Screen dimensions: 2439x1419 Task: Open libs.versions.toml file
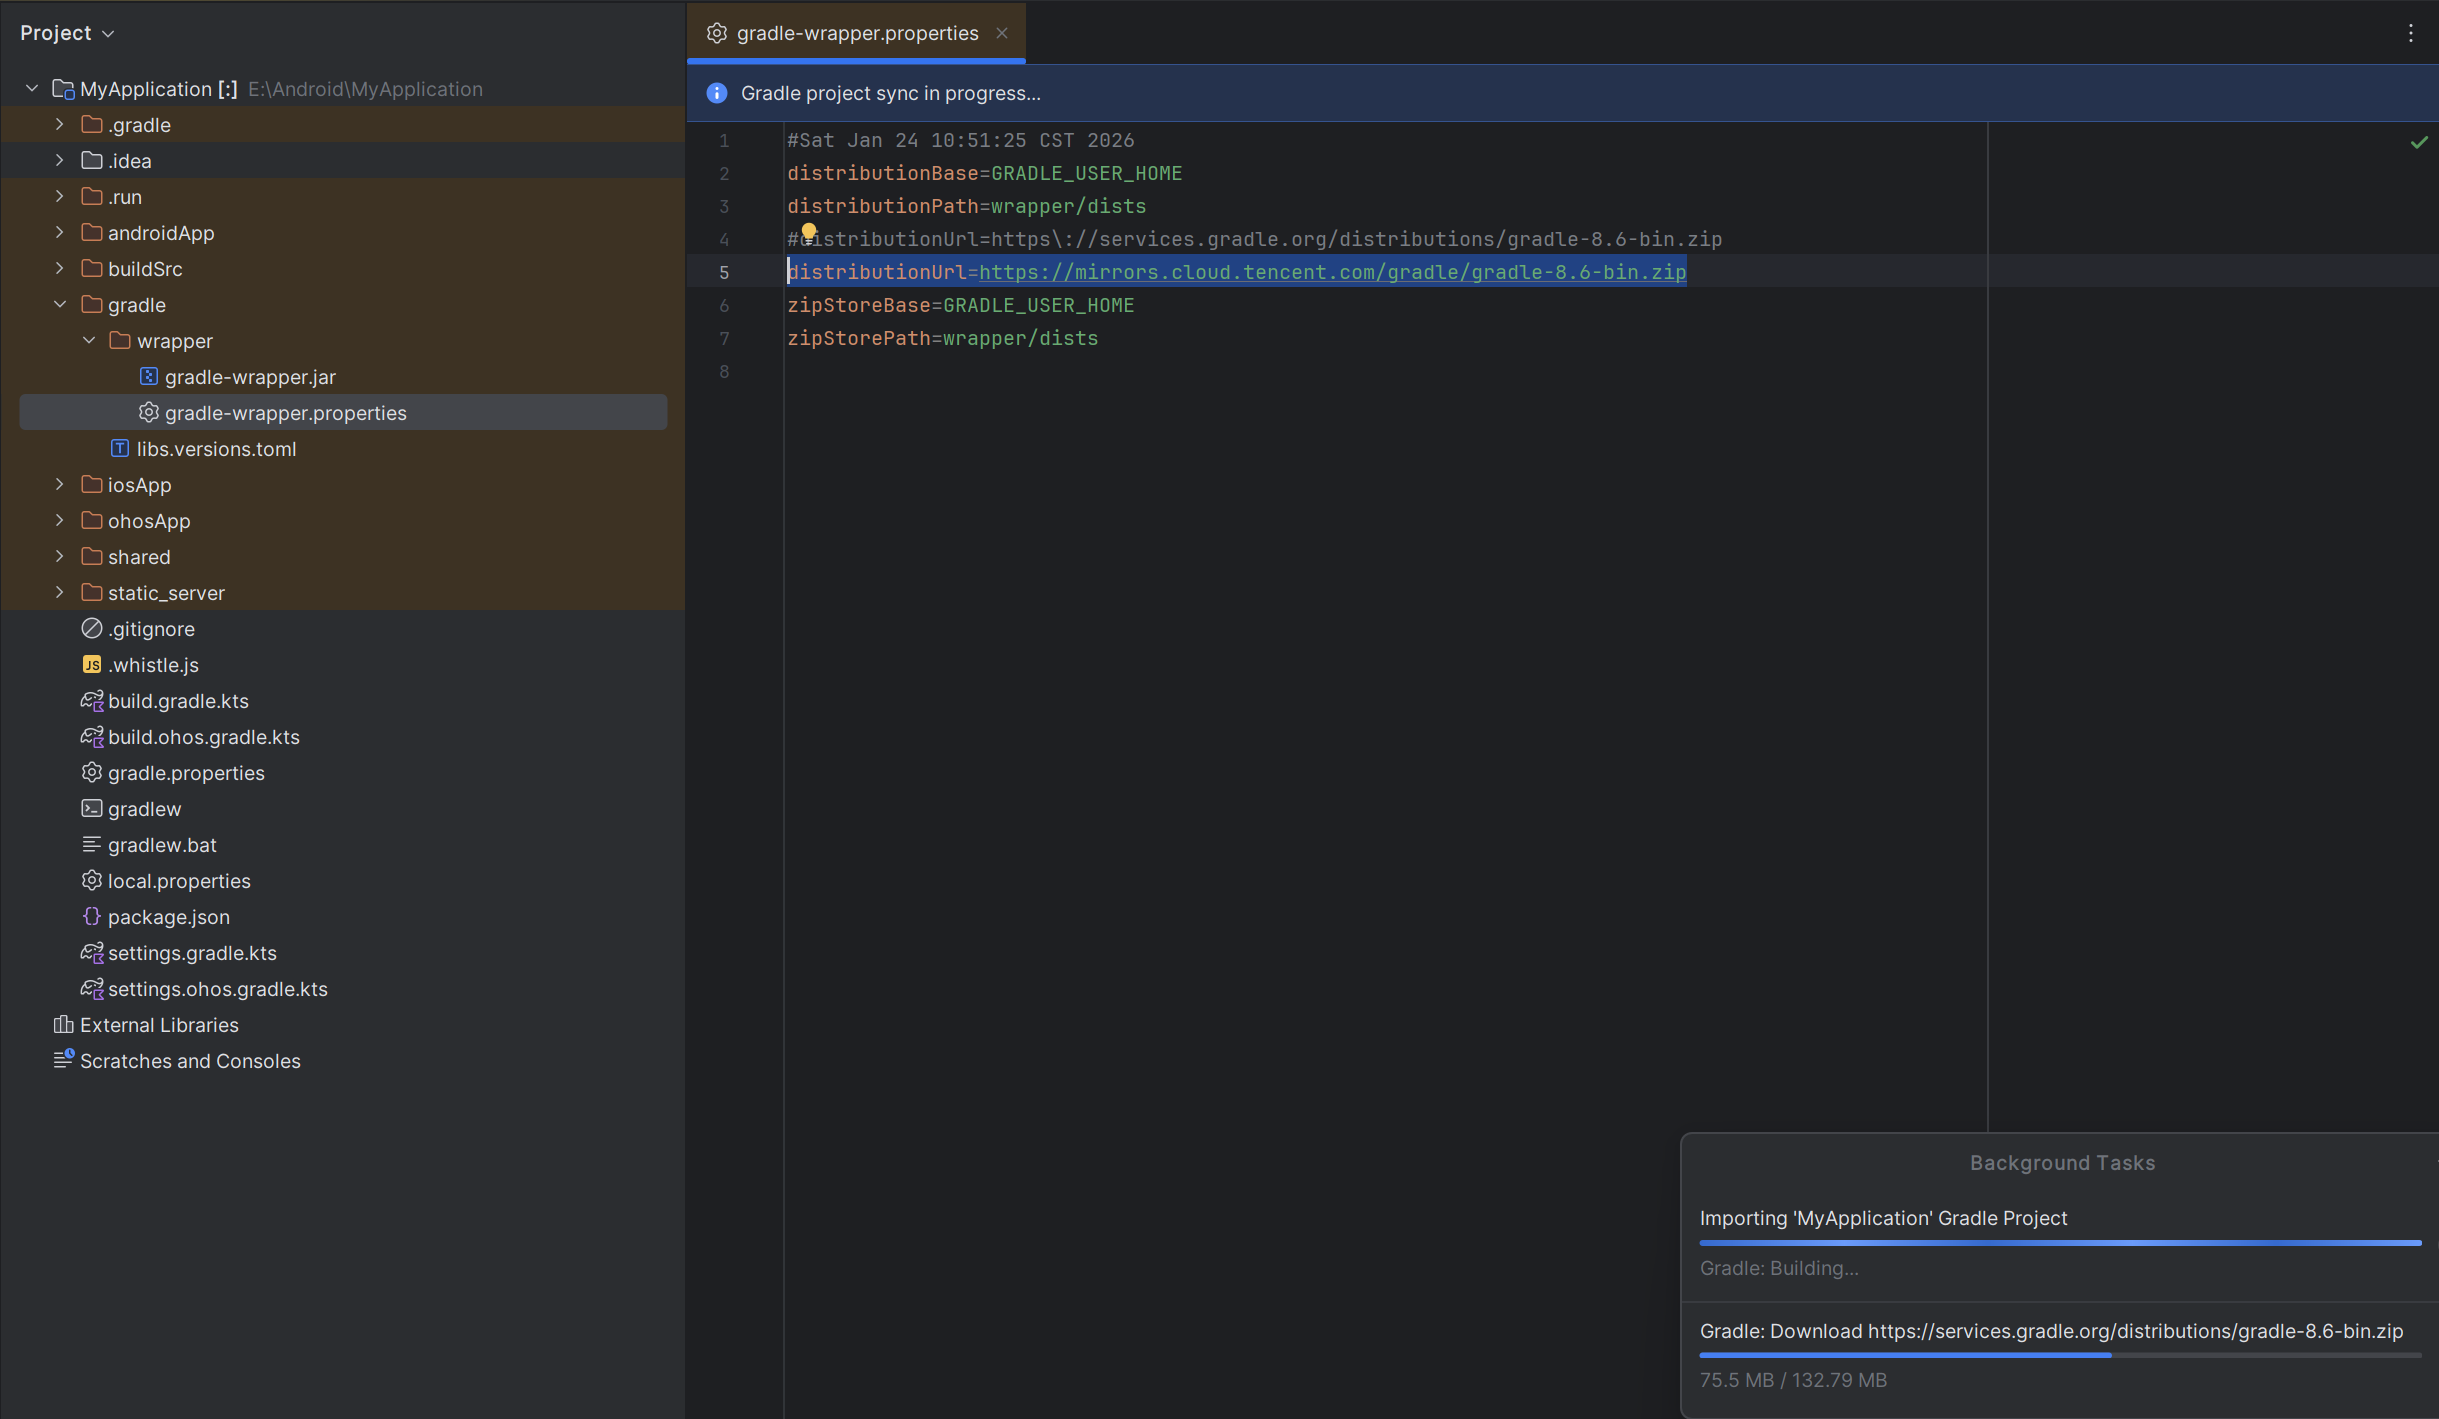pos(216,449)
